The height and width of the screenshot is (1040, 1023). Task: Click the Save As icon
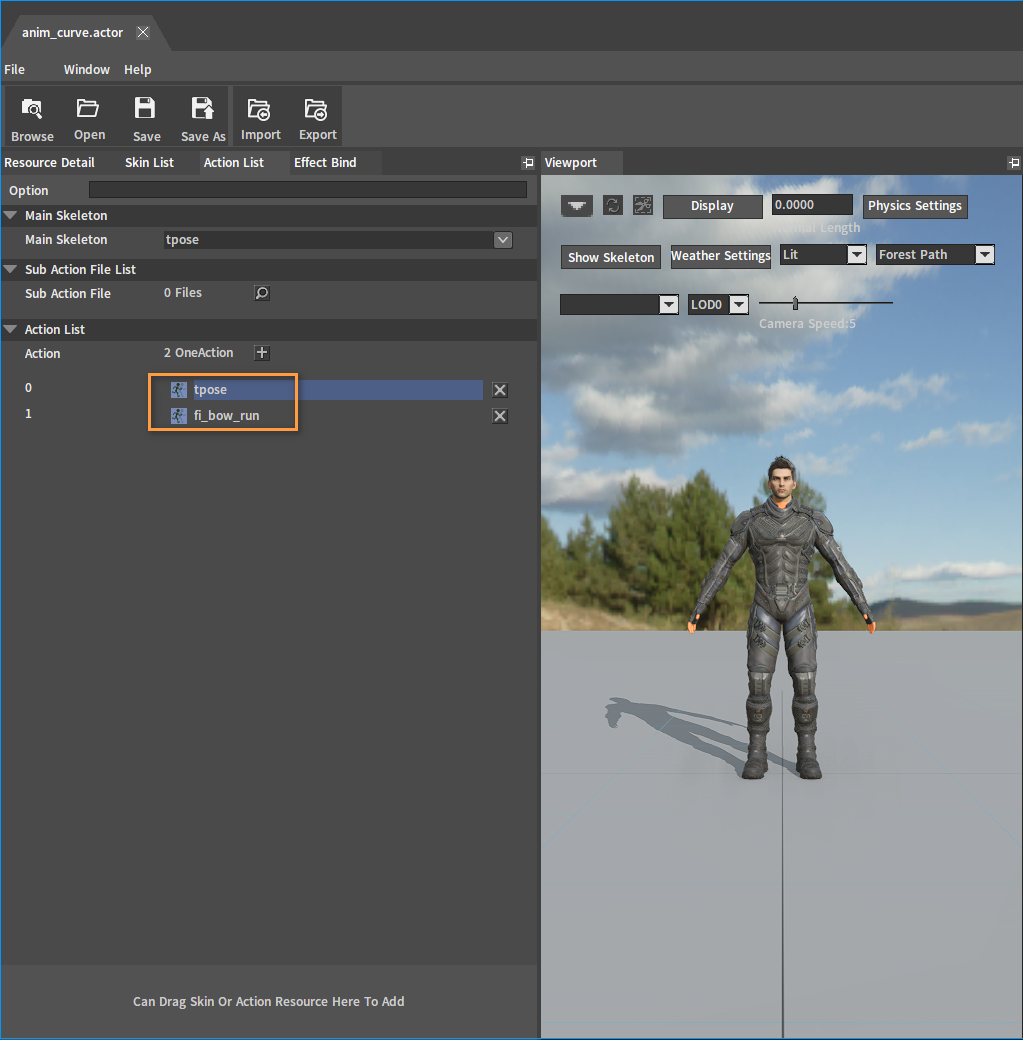pos(202,107)
